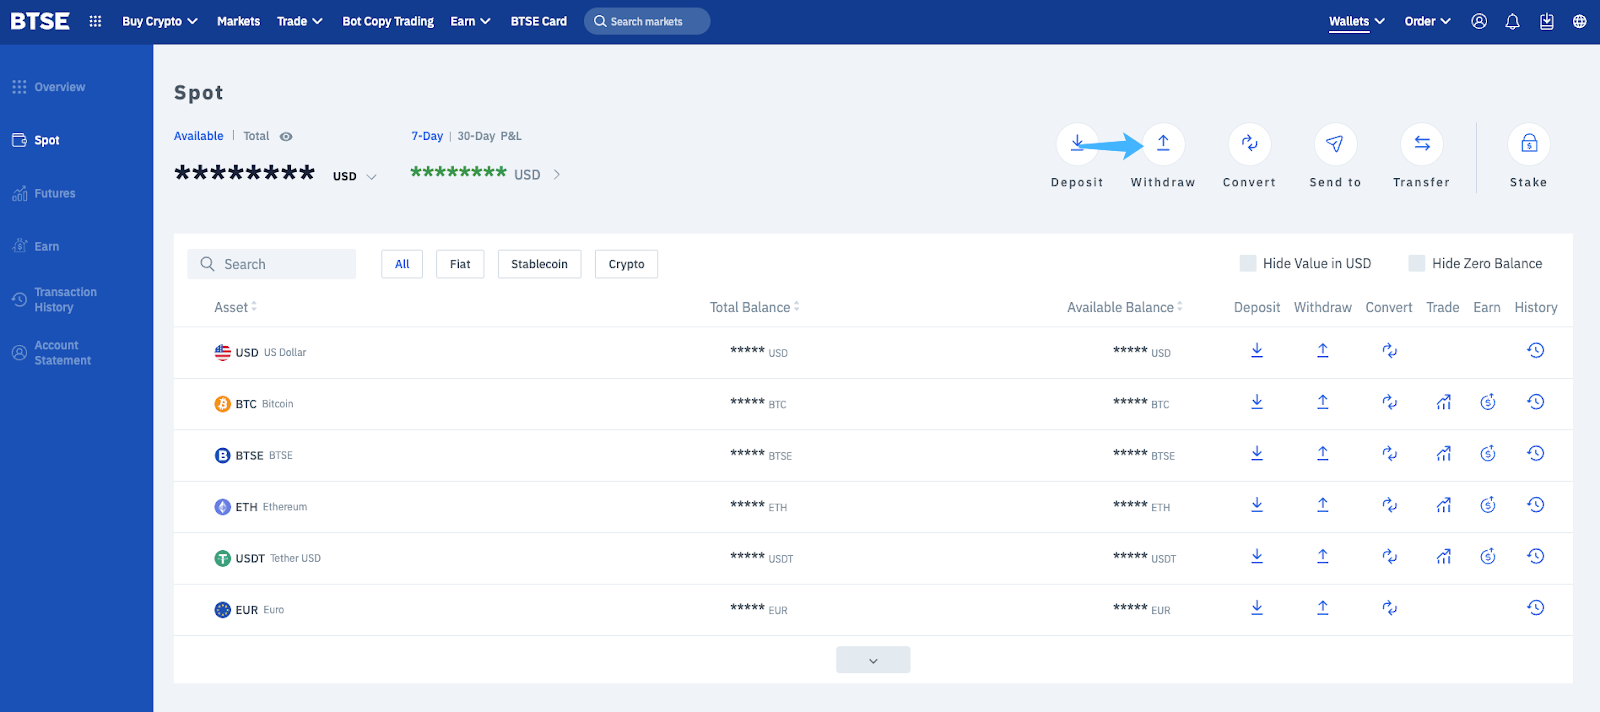Screen dimensions: 1600x712
Task: Click the BTC Bitcoin asset name
Action: coord(254,404)
